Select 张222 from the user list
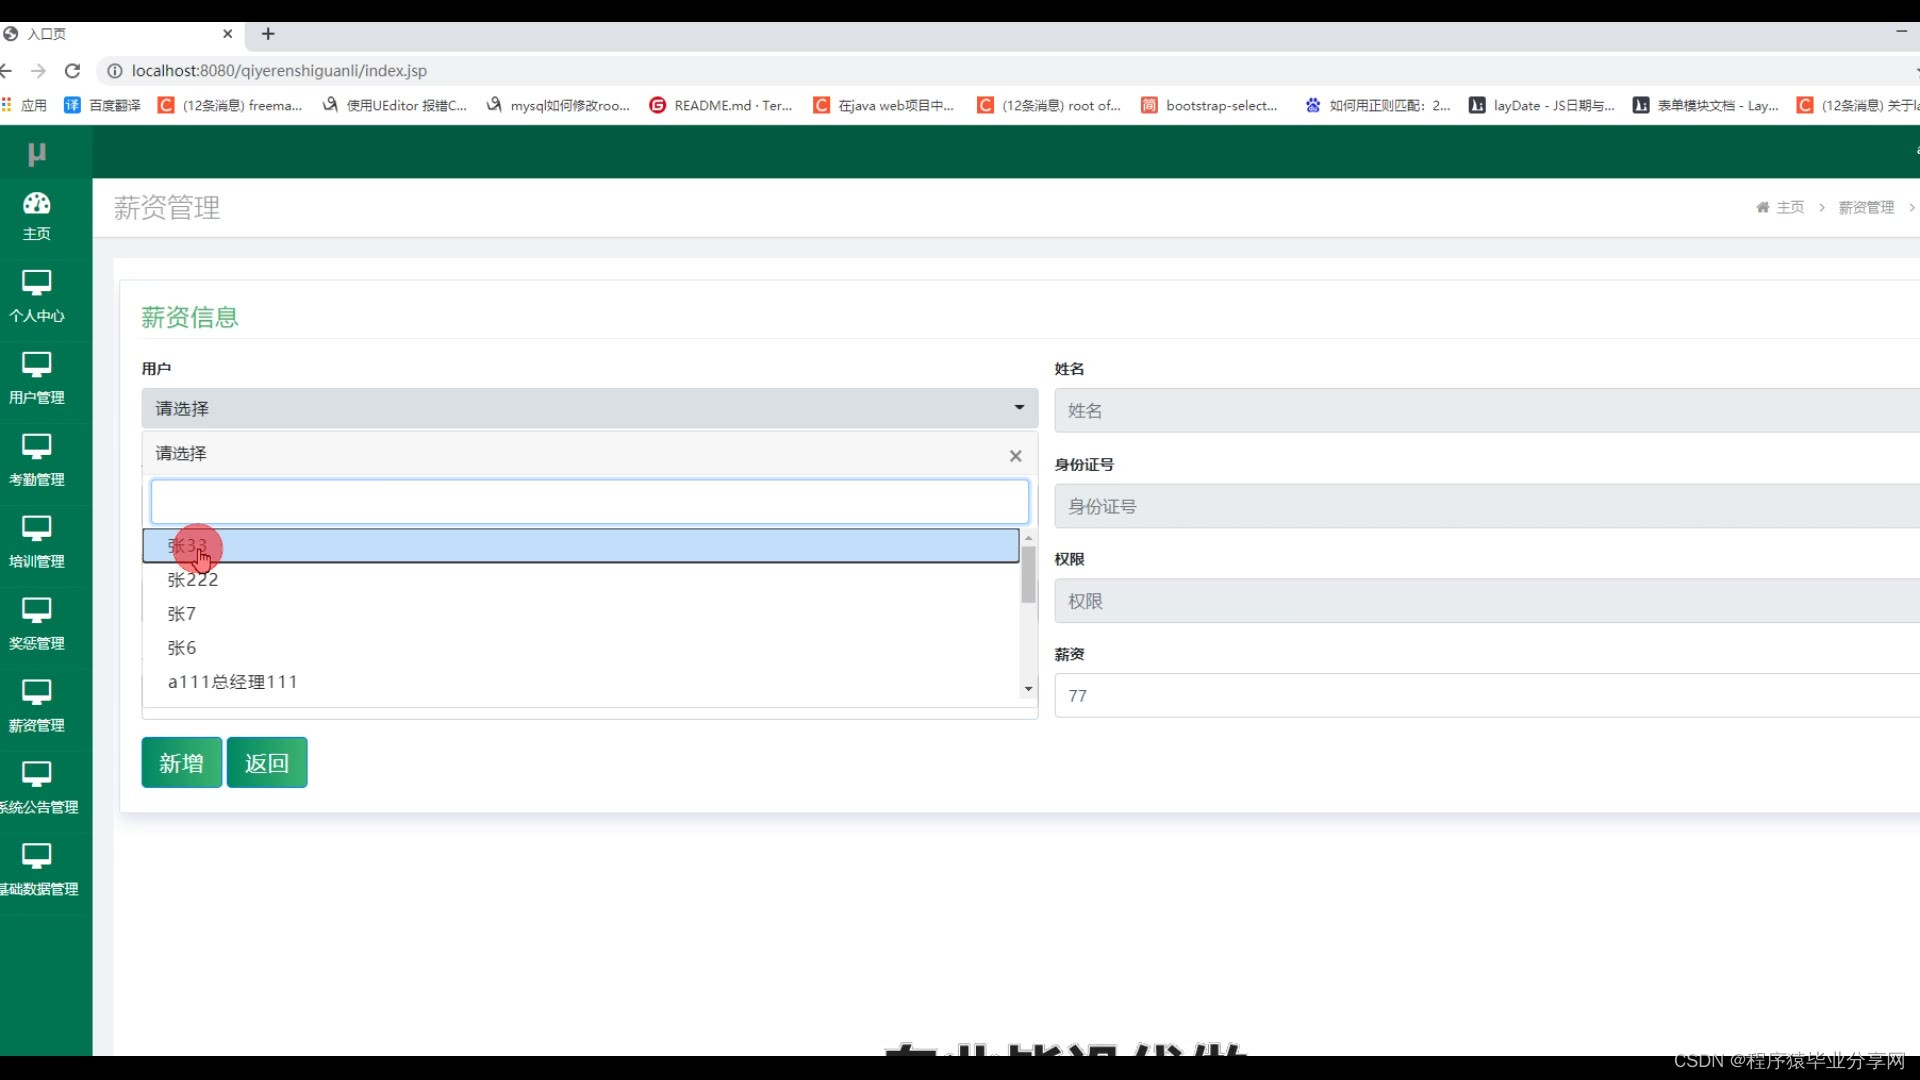Screen dimensions: 1920x1080 (193, 580)
